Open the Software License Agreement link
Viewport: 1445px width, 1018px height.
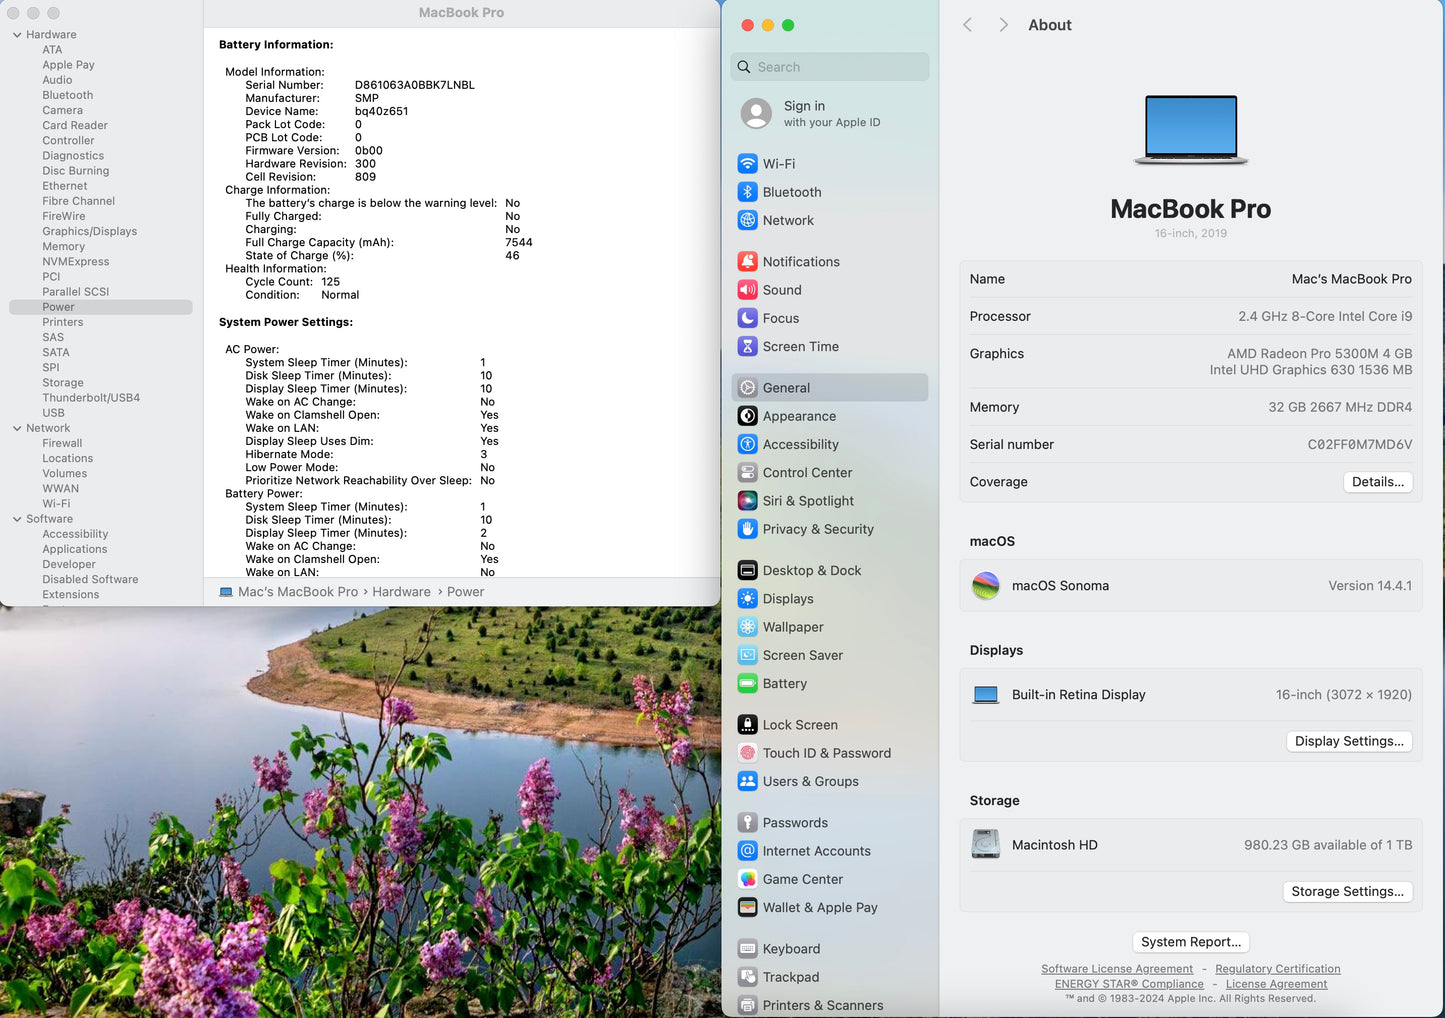tap(1116, 969)
